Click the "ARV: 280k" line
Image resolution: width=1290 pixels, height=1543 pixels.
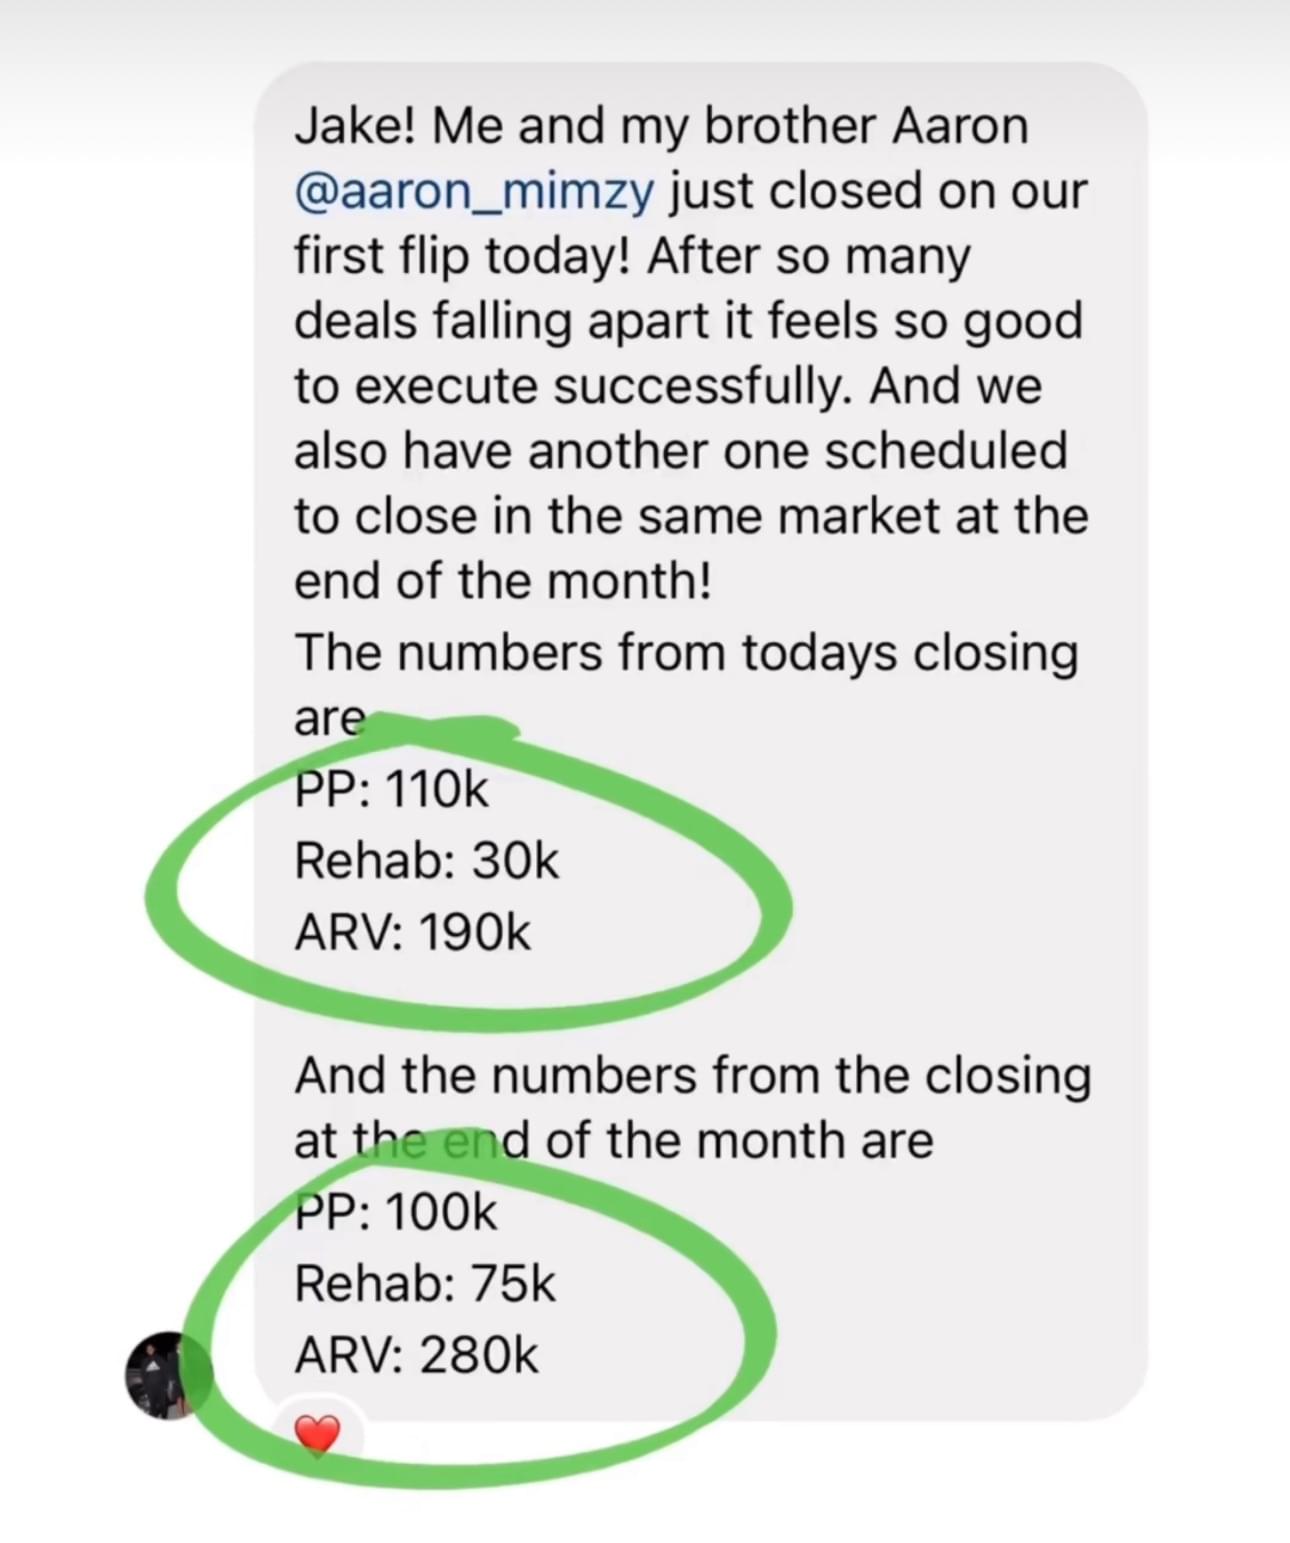[416, 1355]
